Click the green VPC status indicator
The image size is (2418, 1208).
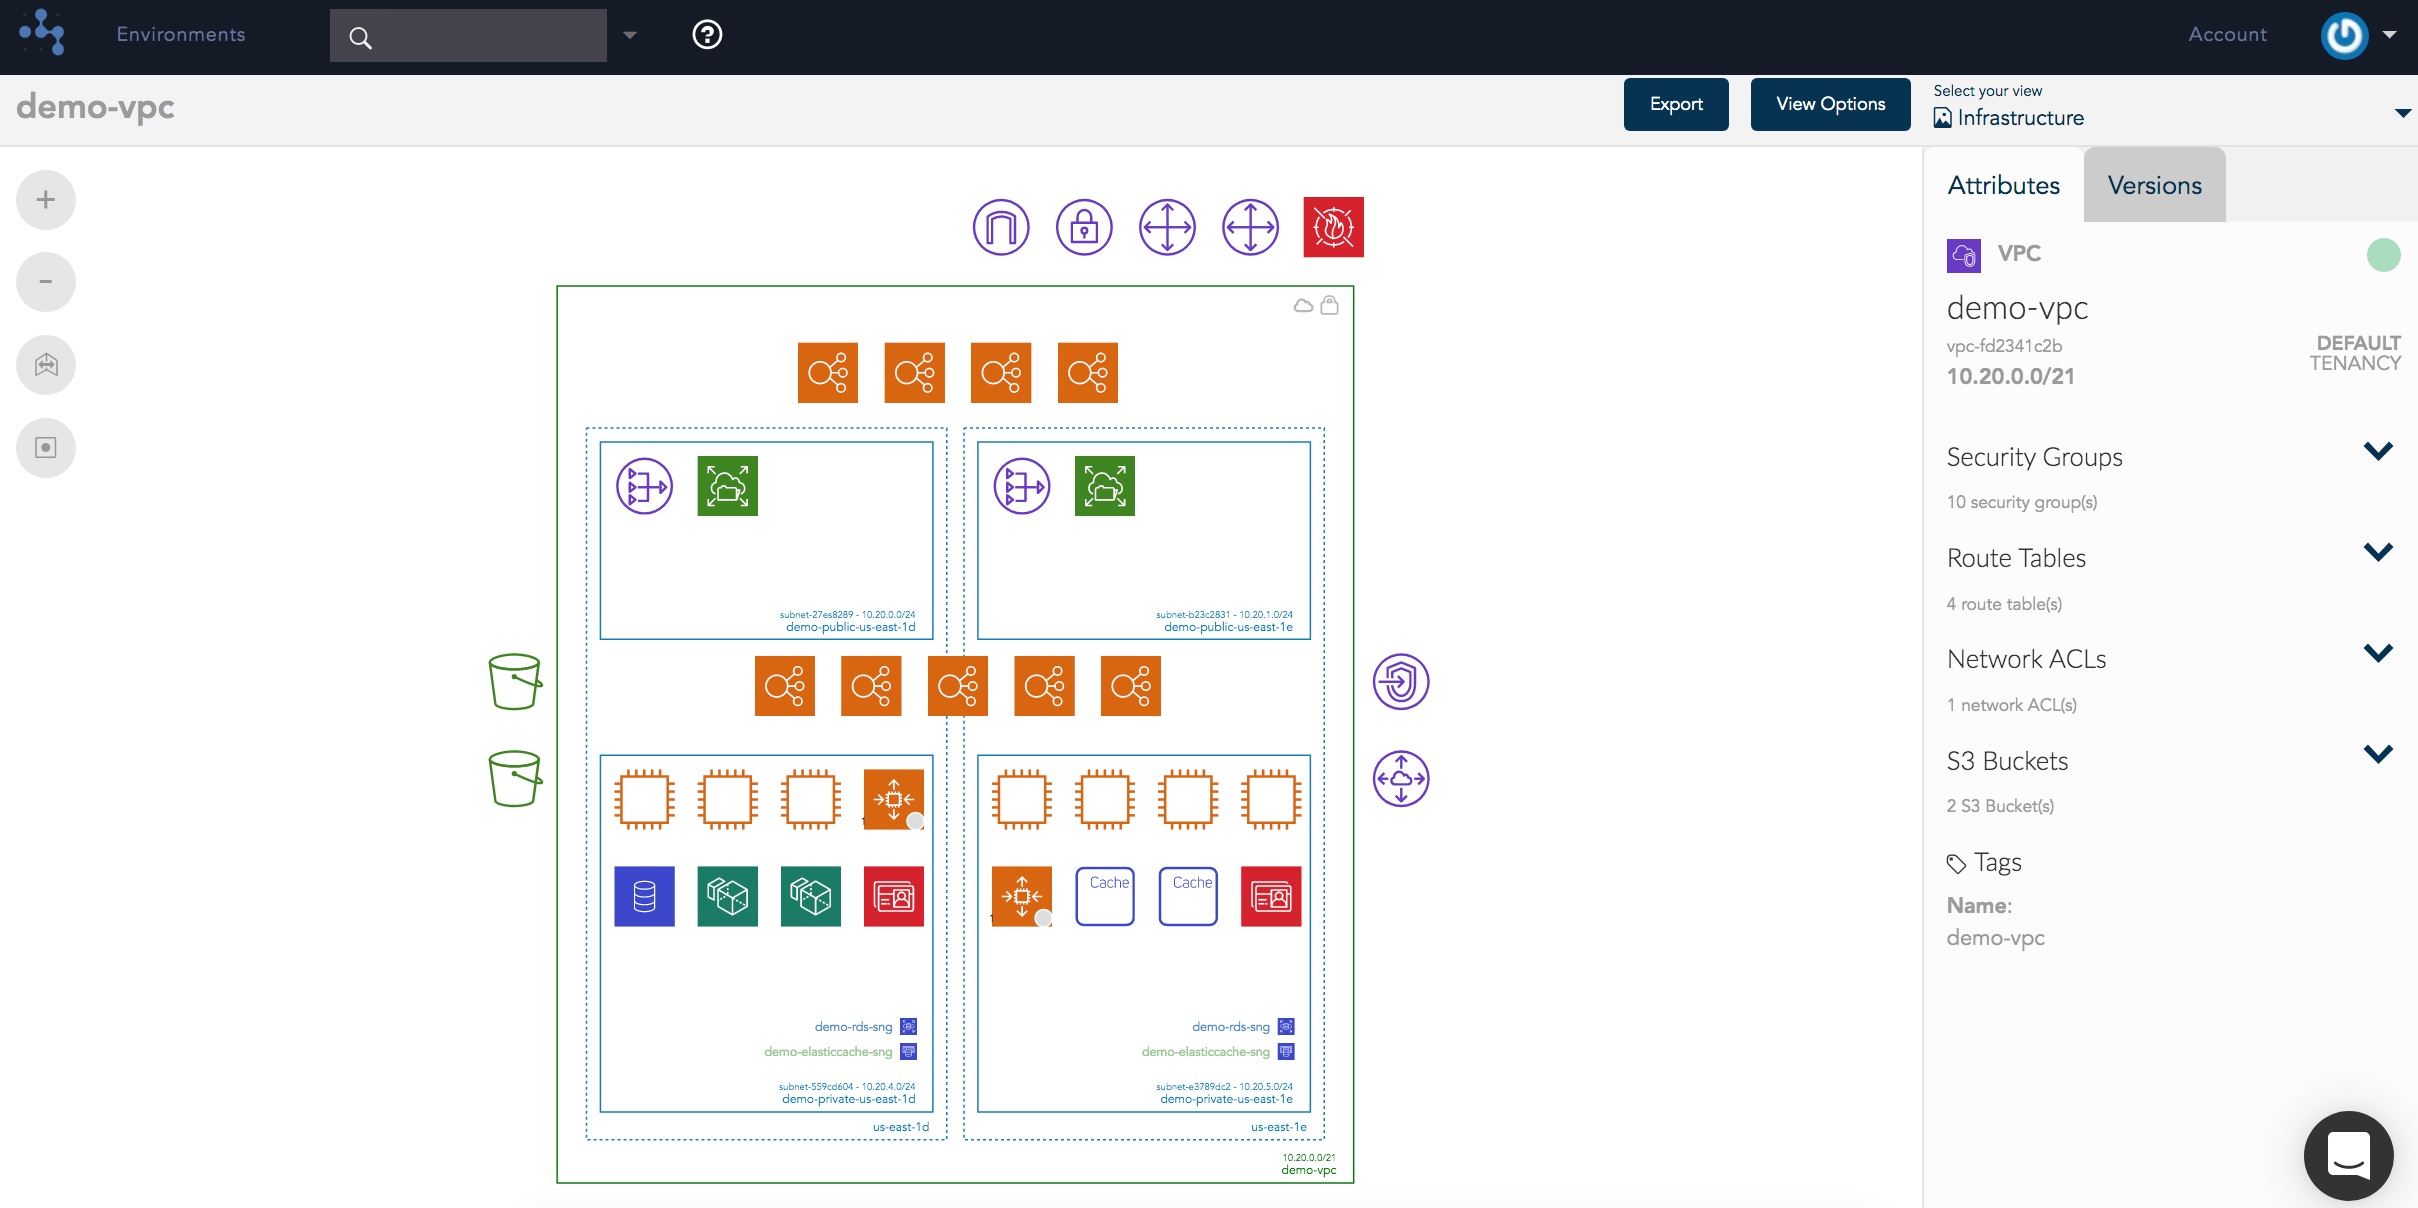pos(2384,255)
